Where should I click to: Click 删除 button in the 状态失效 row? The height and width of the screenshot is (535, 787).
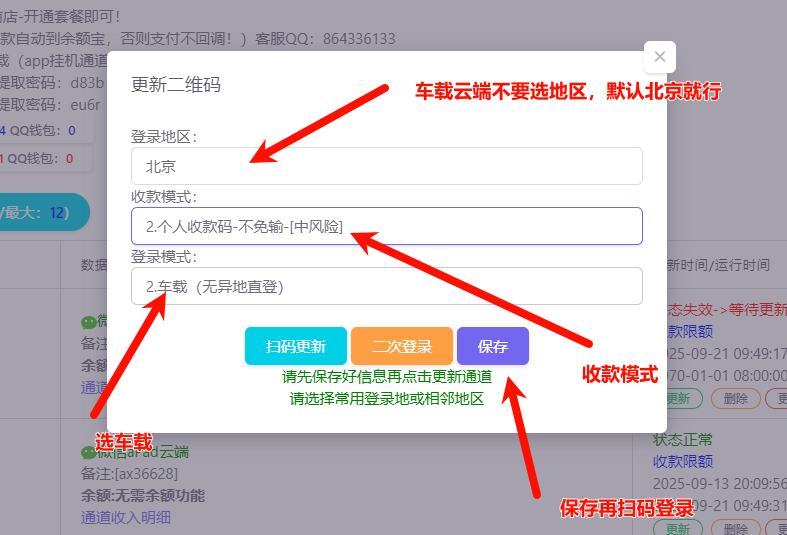[x=735, y=398]
